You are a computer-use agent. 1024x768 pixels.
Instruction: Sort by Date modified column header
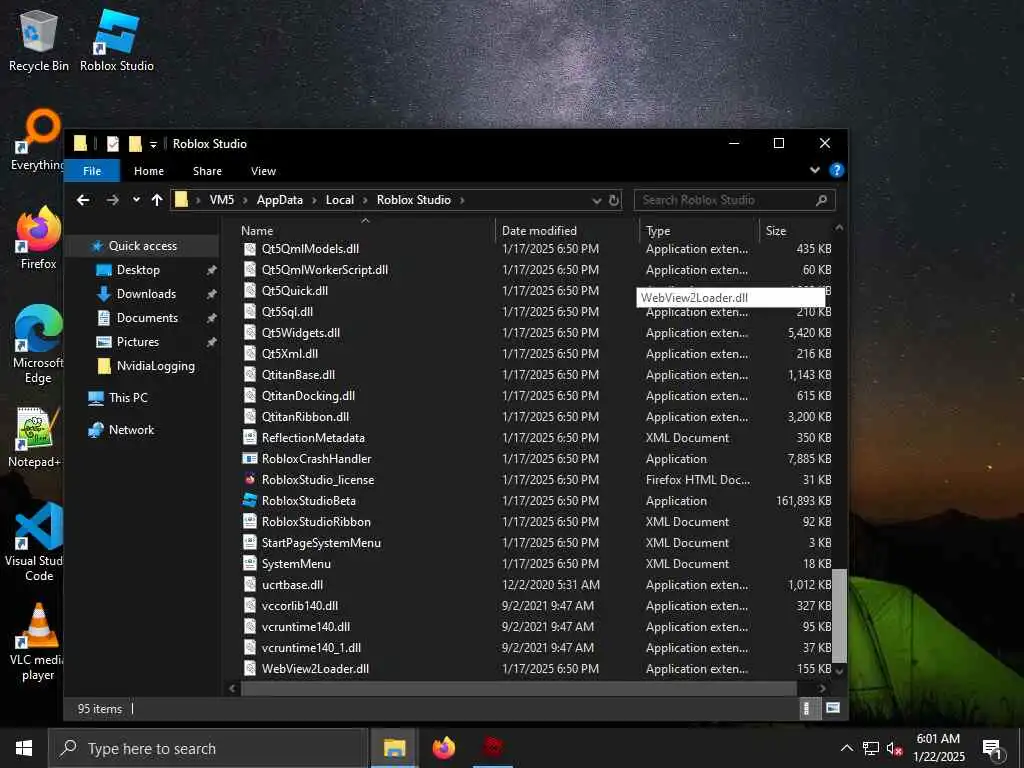click(x=539, y=231)
